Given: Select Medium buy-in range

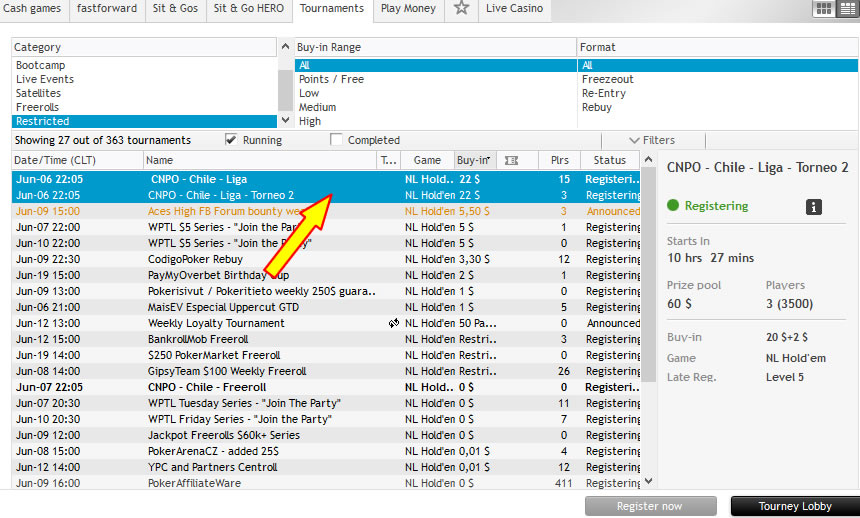Looking at the screenshot, I should click(435, 108).
